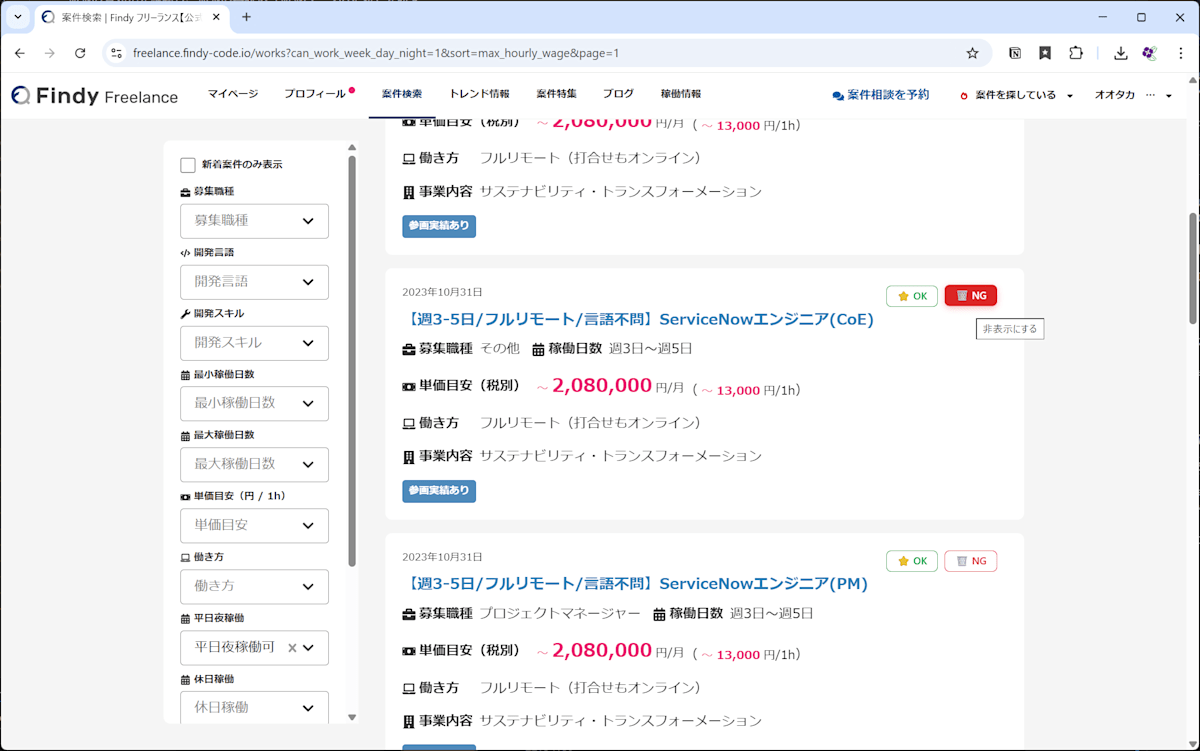
Task: Mark ServiceNowエンジニア(CoE) job as NG
Action: point(971,296)
